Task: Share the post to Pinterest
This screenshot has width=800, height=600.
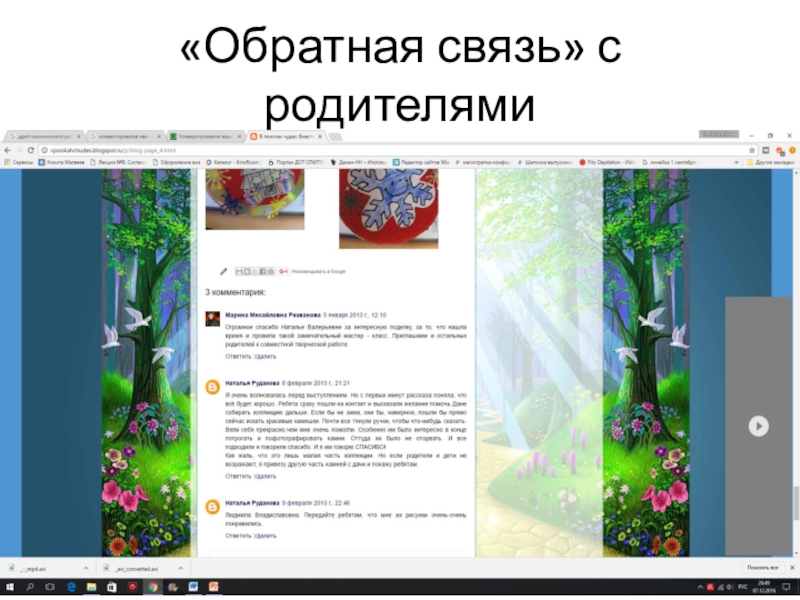Action: point(271,271)
